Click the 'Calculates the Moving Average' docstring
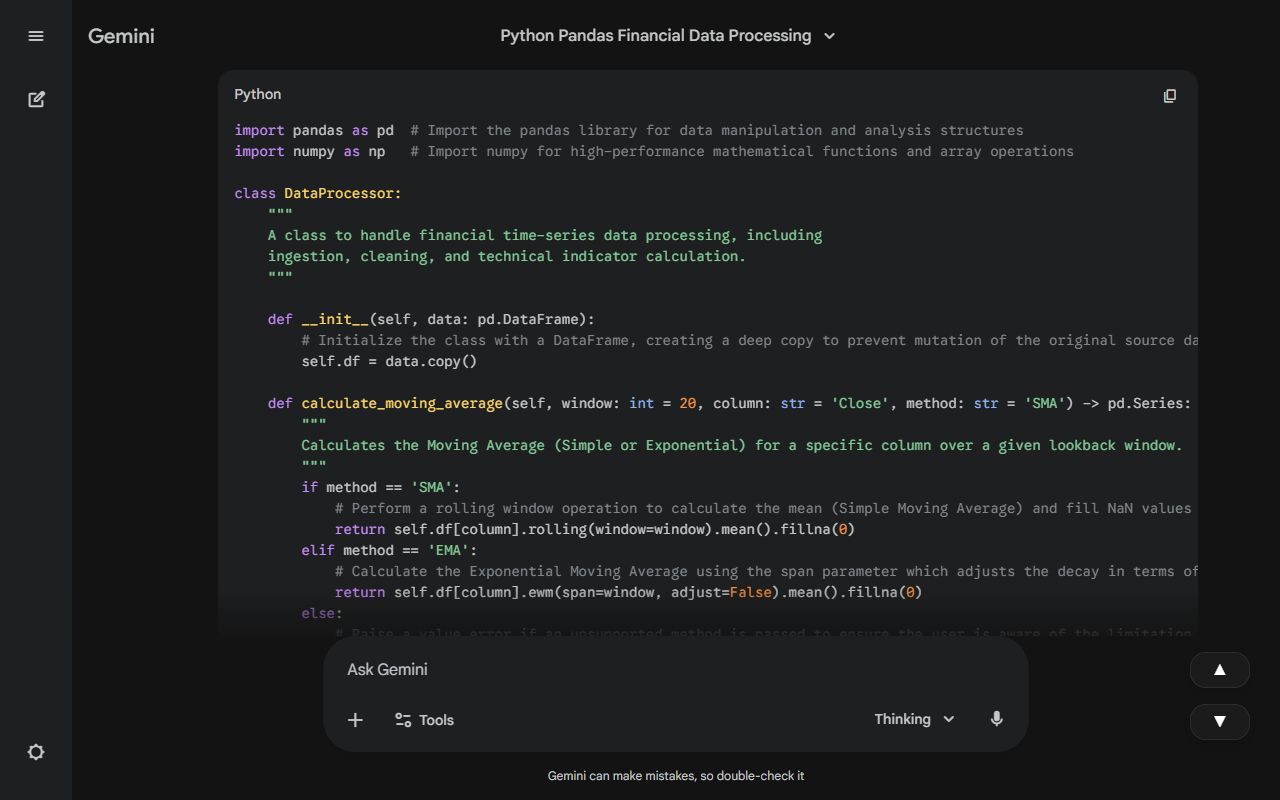Viewport: 1280px width, 800px height. click(x=742, y=445)
